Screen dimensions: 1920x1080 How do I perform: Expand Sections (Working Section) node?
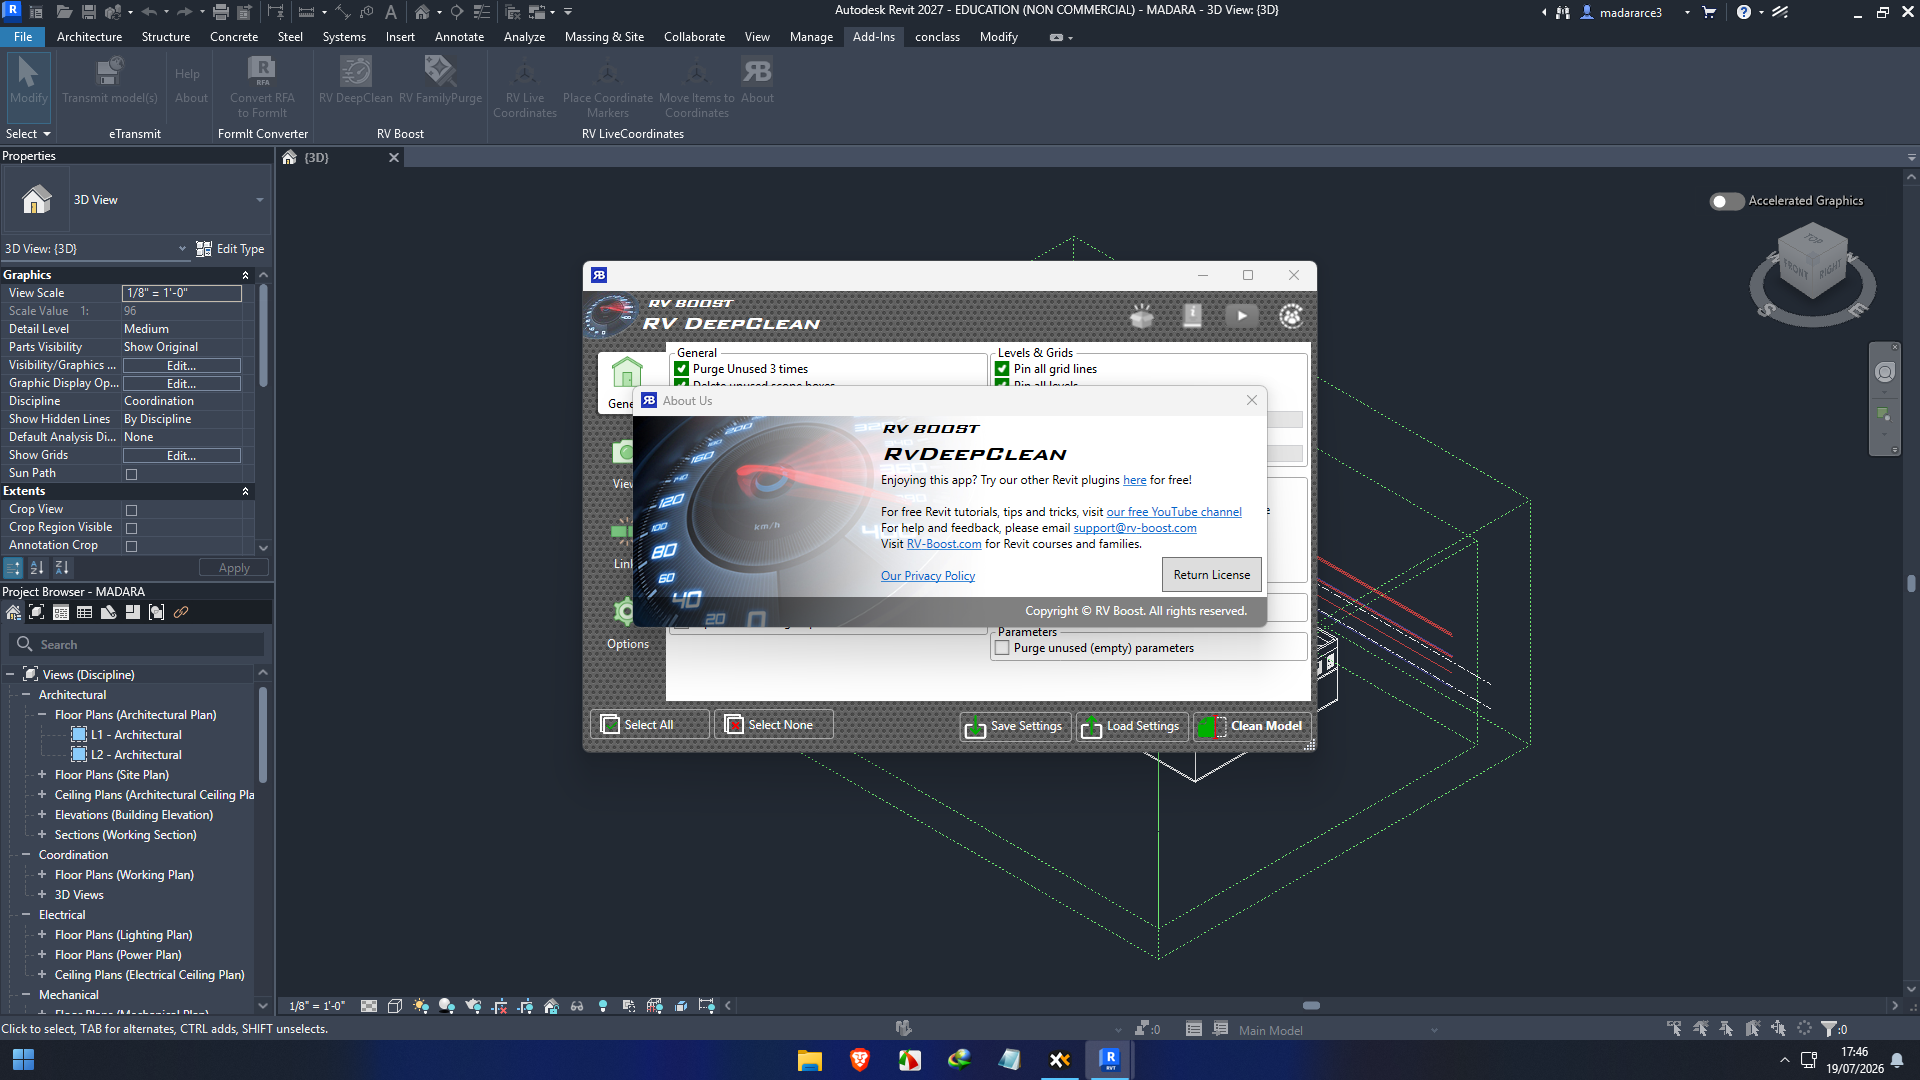pos(42,835)
